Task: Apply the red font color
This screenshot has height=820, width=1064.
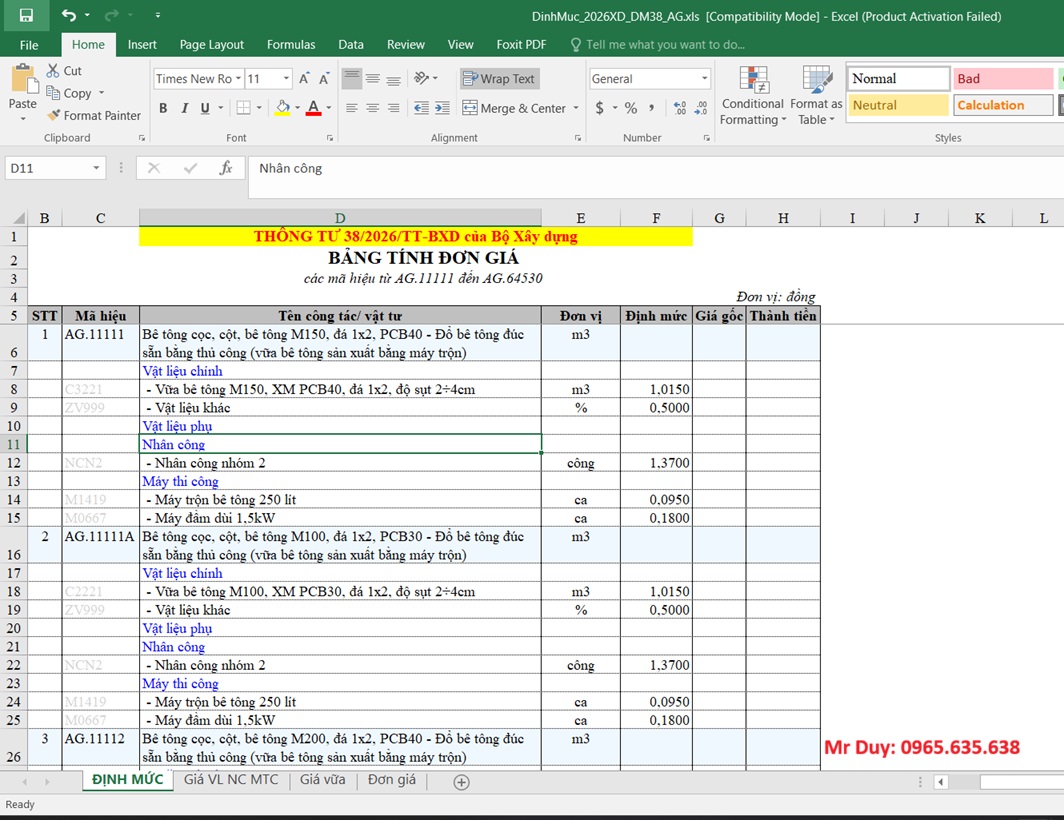Action: (313, 108)
